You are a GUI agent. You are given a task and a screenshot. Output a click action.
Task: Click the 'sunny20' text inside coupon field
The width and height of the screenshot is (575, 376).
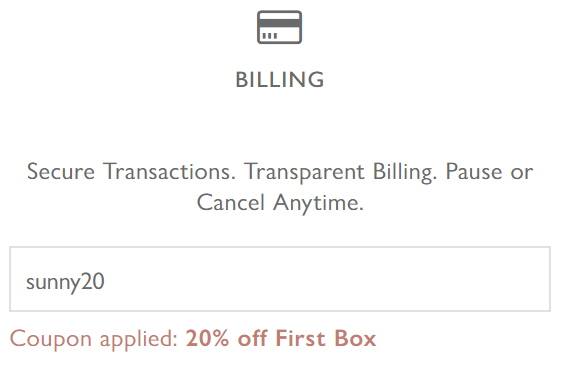tap(65, 282)
